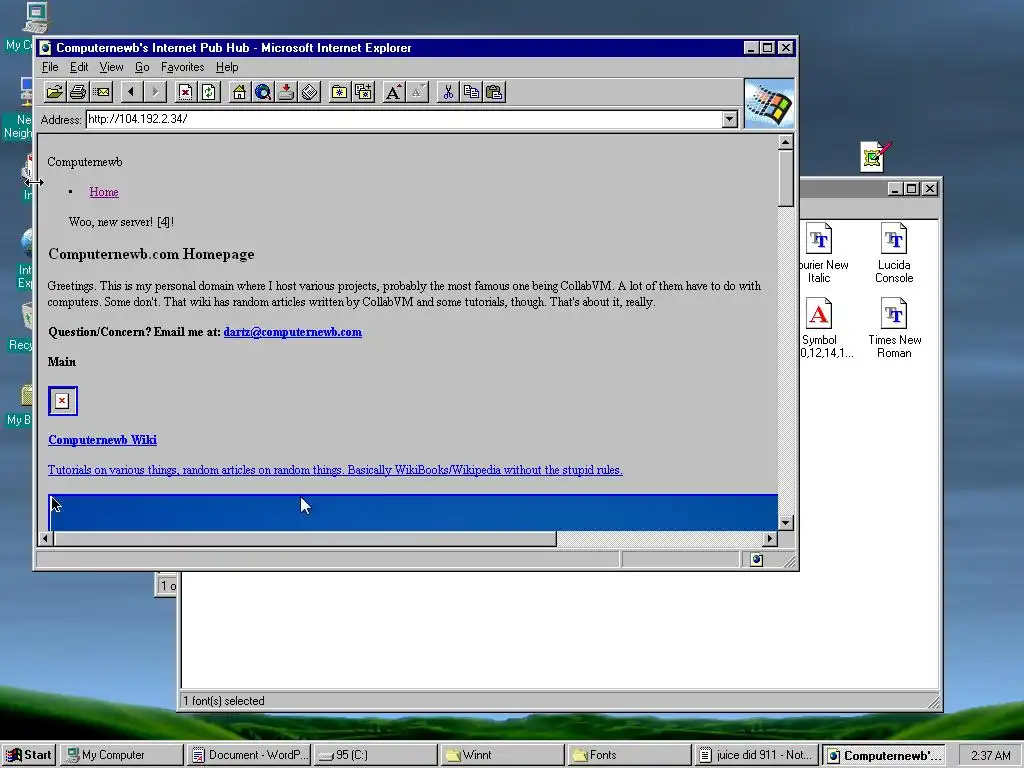Switch to Fonts taskbar button
This screenshot has height=768, width=1024.
pos(629,755)
